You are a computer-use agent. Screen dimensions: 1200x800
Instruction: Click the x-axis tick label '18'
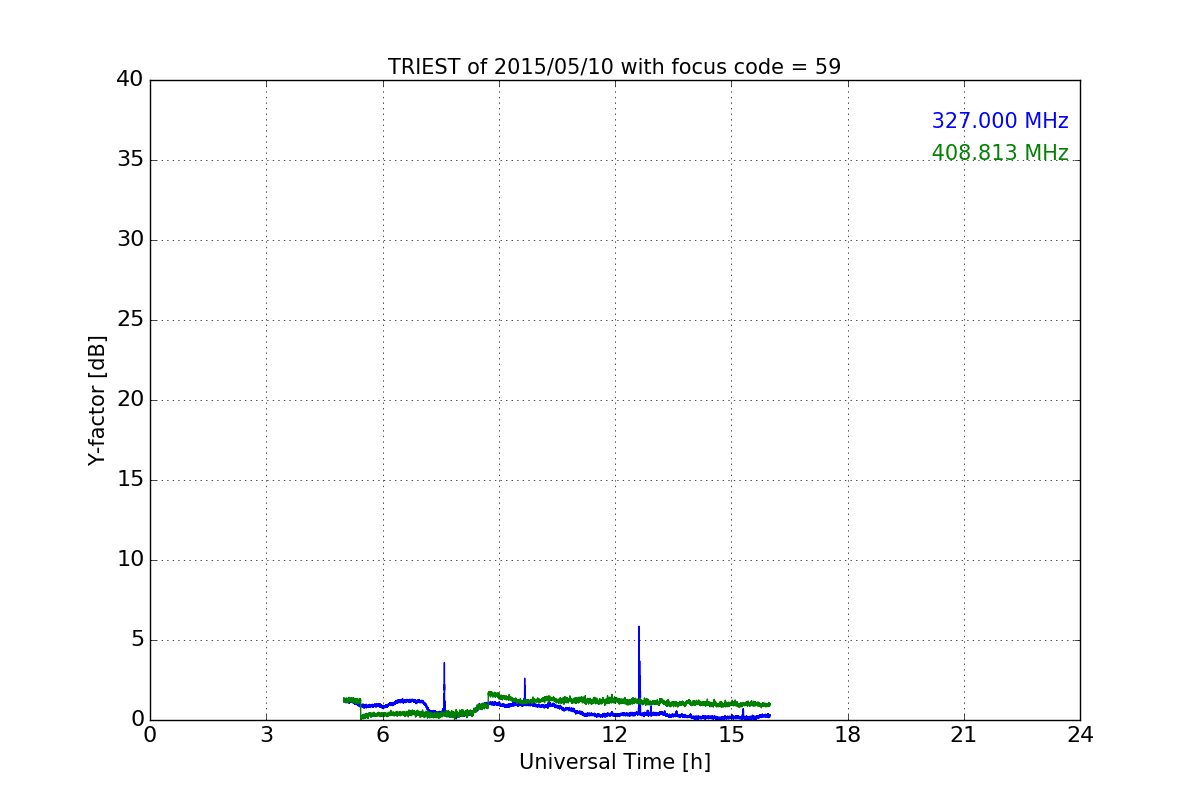(848, 735)
